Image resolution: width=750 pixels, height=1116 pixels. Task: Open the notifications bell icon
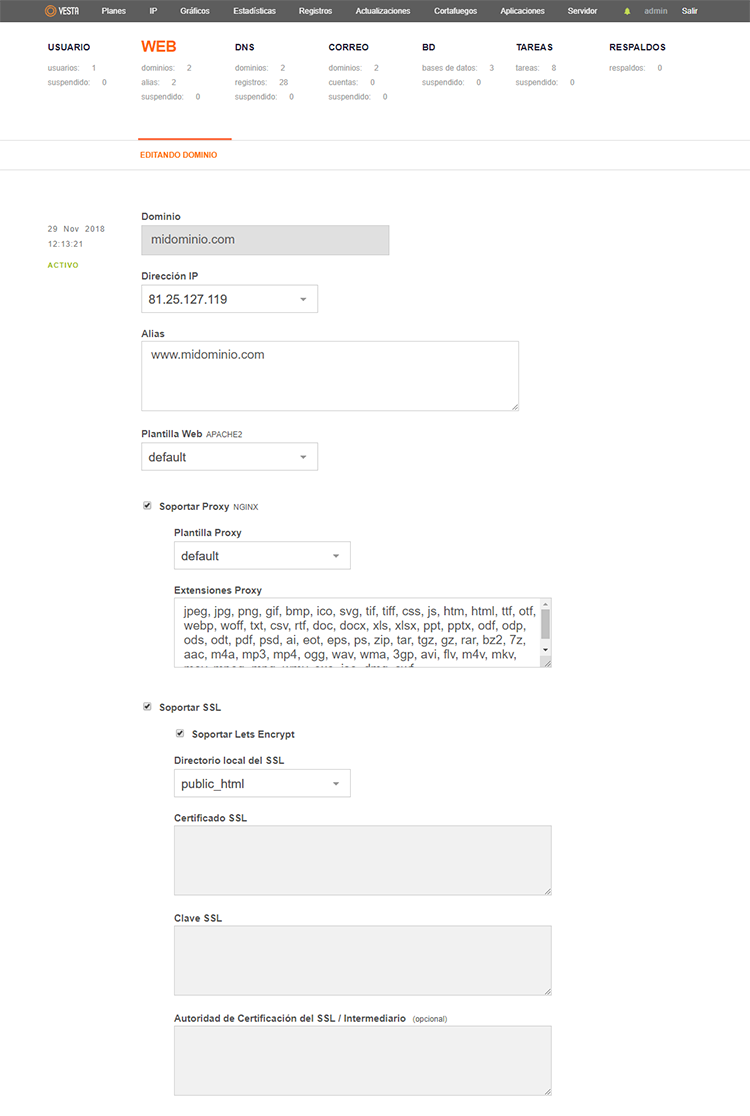[x=627, y=11]
